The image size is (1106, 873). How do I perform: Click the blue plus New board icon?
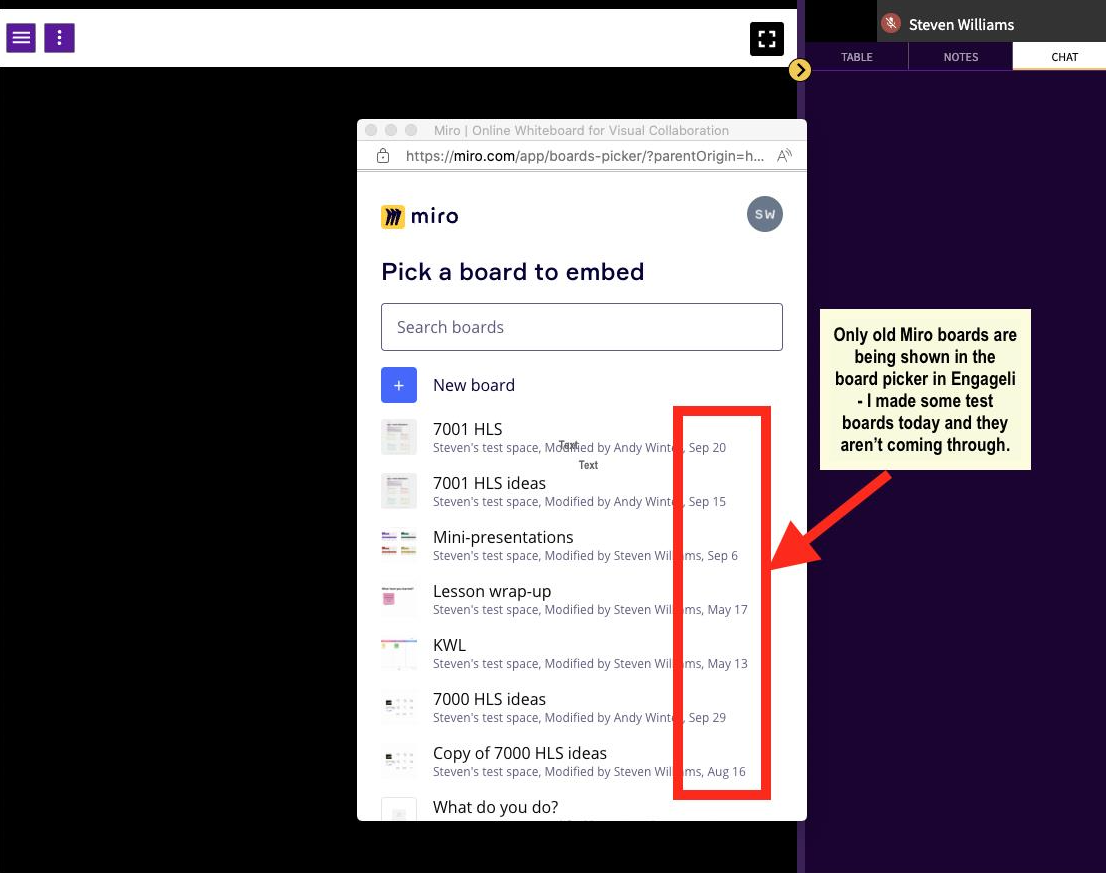[399, 385]
